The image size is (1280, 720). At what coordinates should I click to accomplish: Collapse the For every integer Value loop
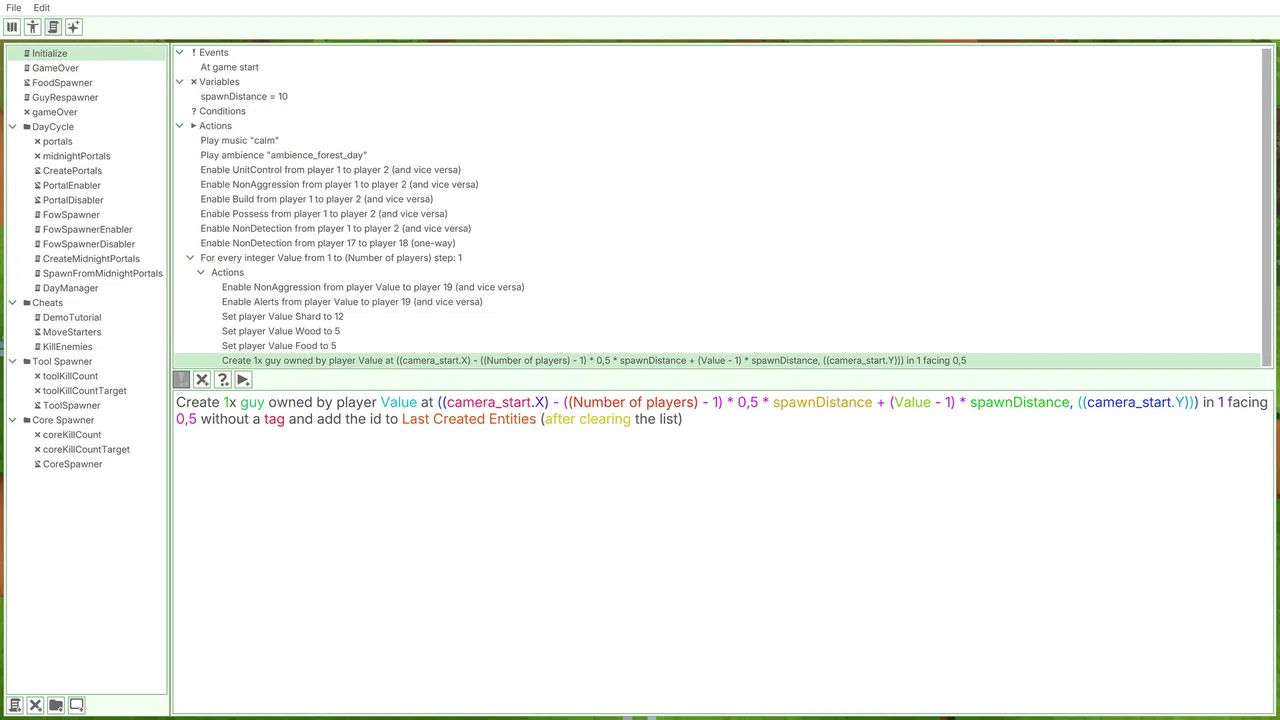pos(190,258)
